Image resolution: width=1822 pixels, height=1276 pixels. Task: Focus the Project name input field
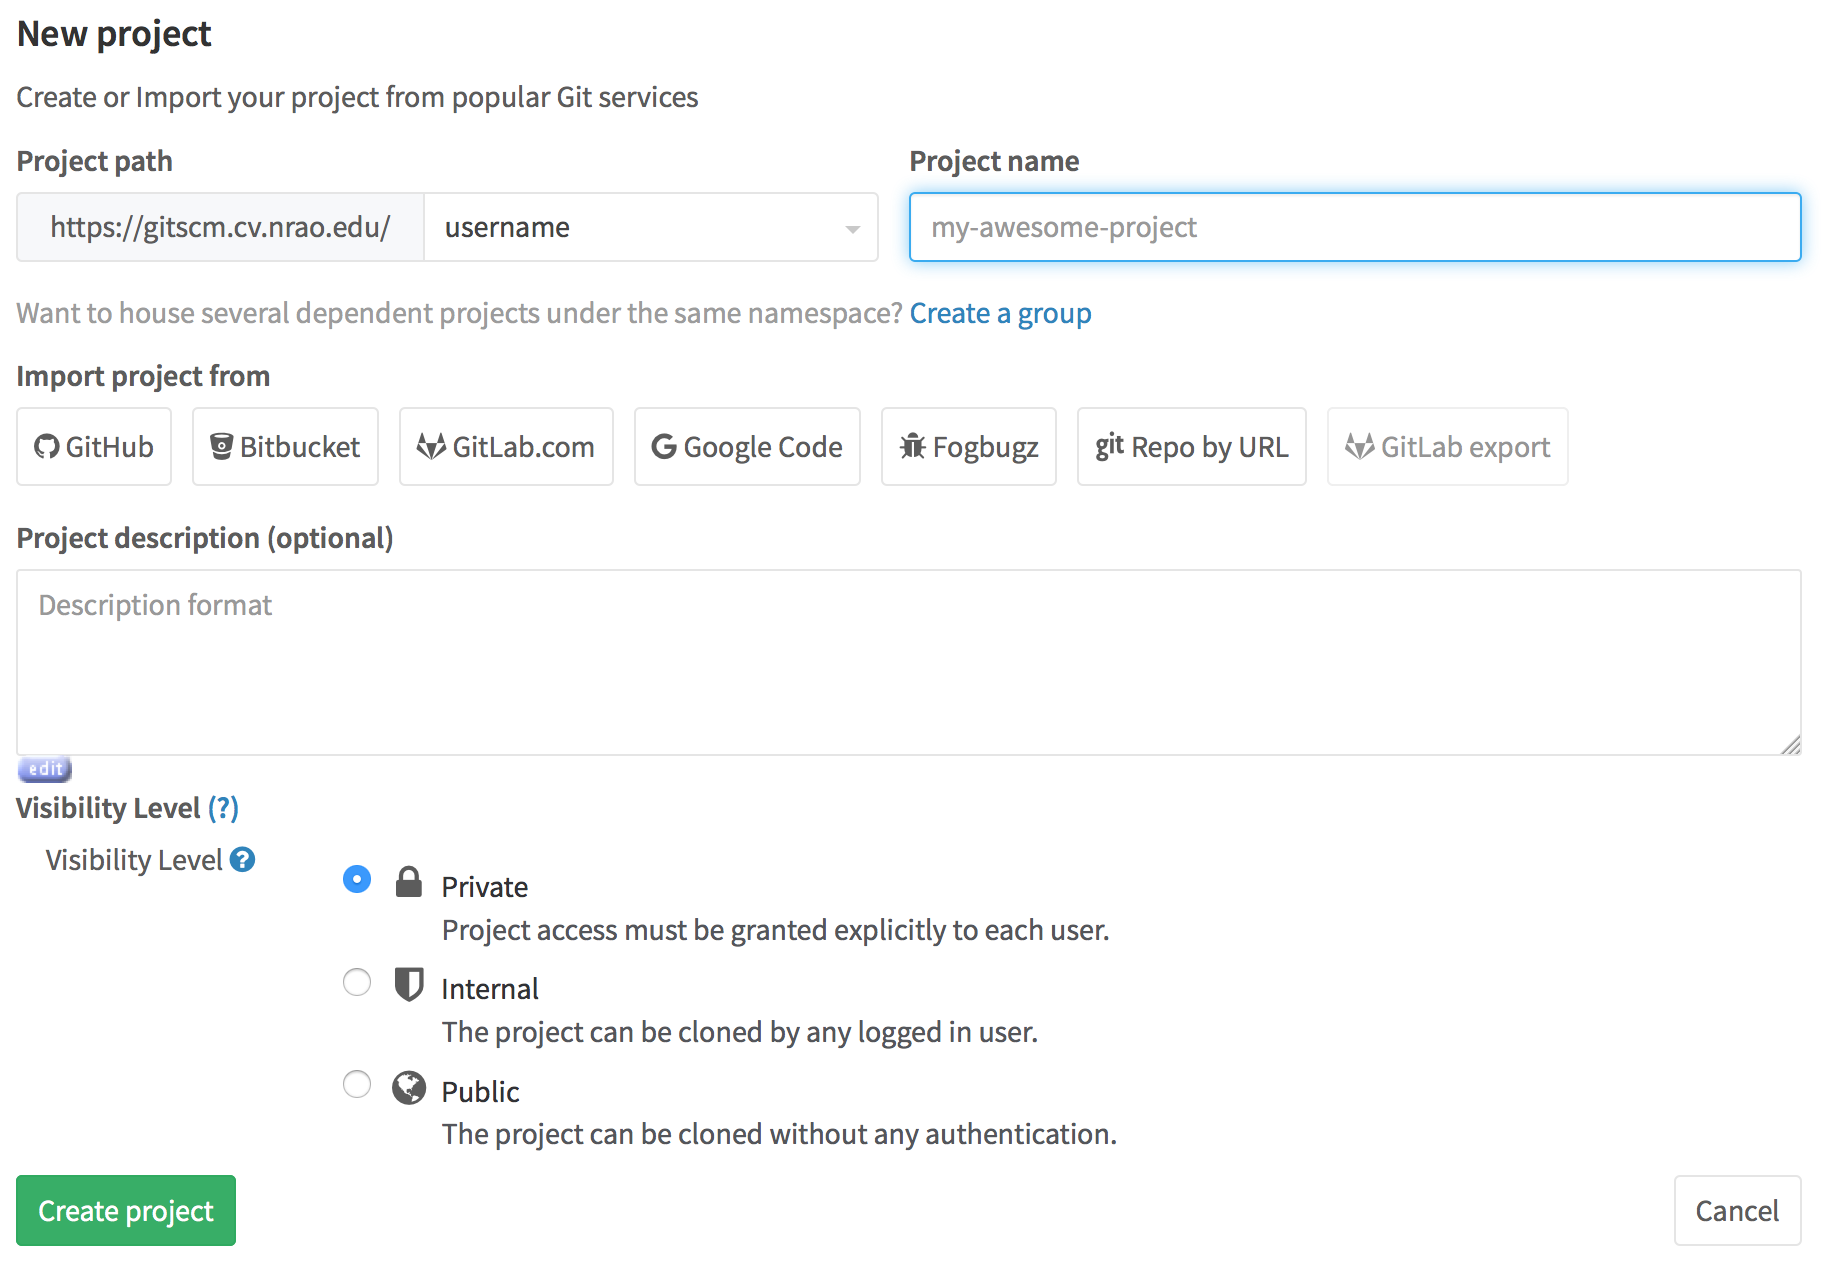[1354, 228]
